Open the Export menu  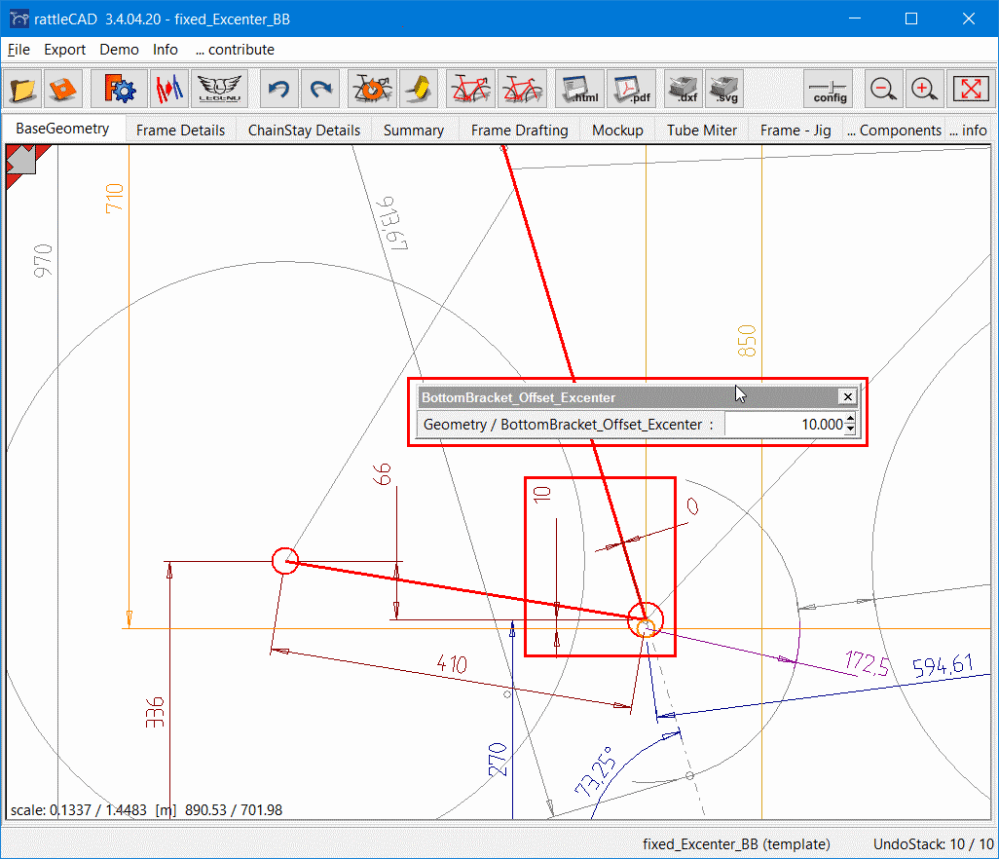click(65, 49)
